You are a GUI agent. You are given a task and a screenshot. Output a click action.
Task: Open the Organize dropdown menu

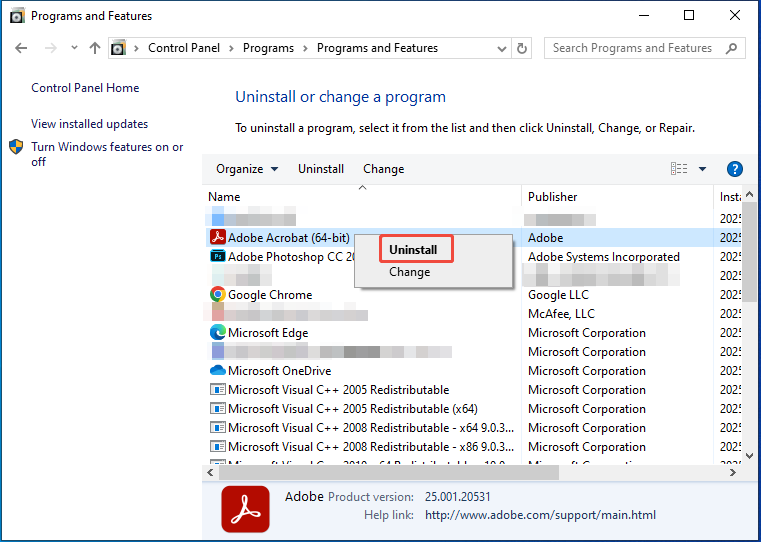pyautogui.click(x=247, y=169)
